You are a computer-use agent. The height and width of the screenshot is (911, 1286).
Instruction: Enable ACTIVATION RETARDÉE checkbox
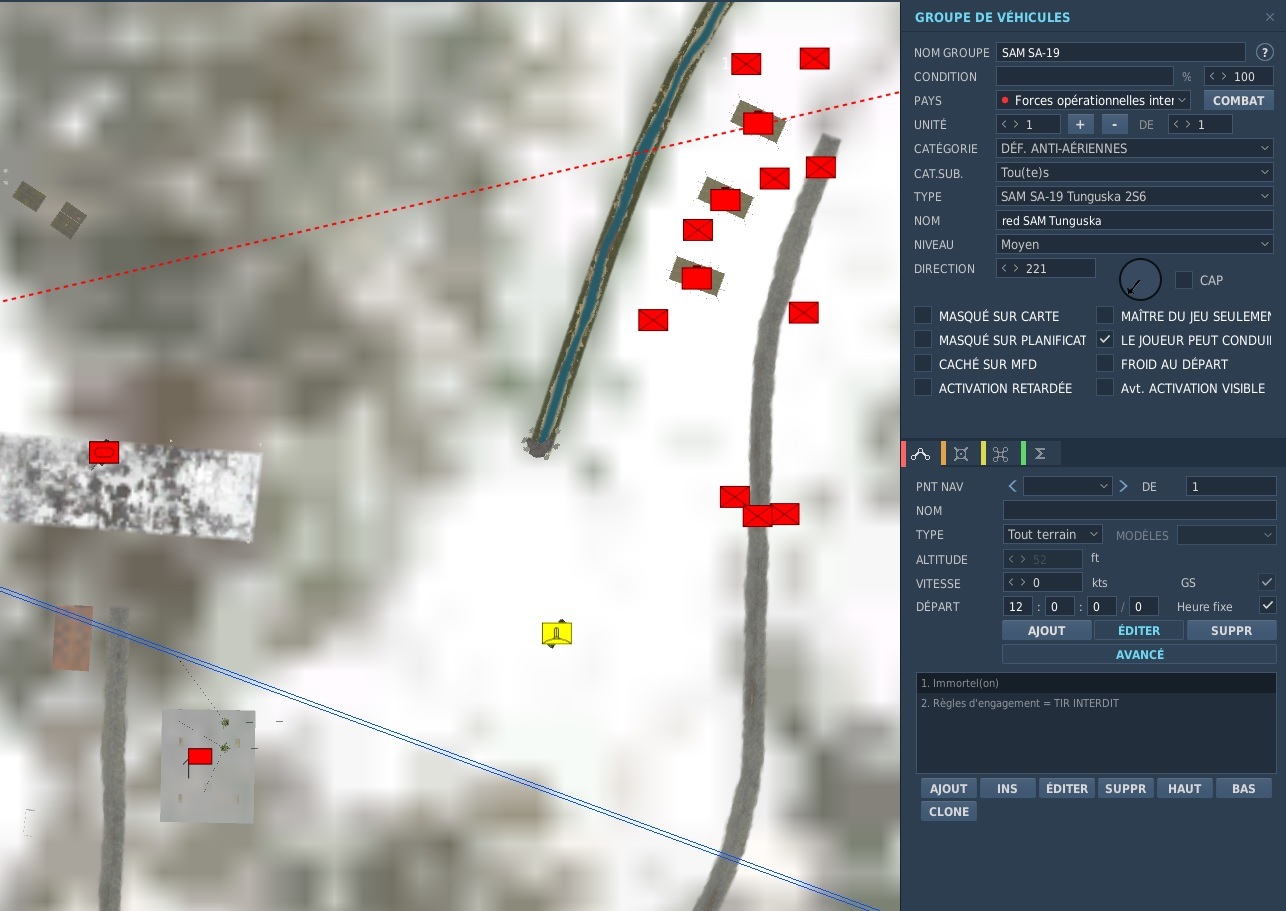pos(923,388)
